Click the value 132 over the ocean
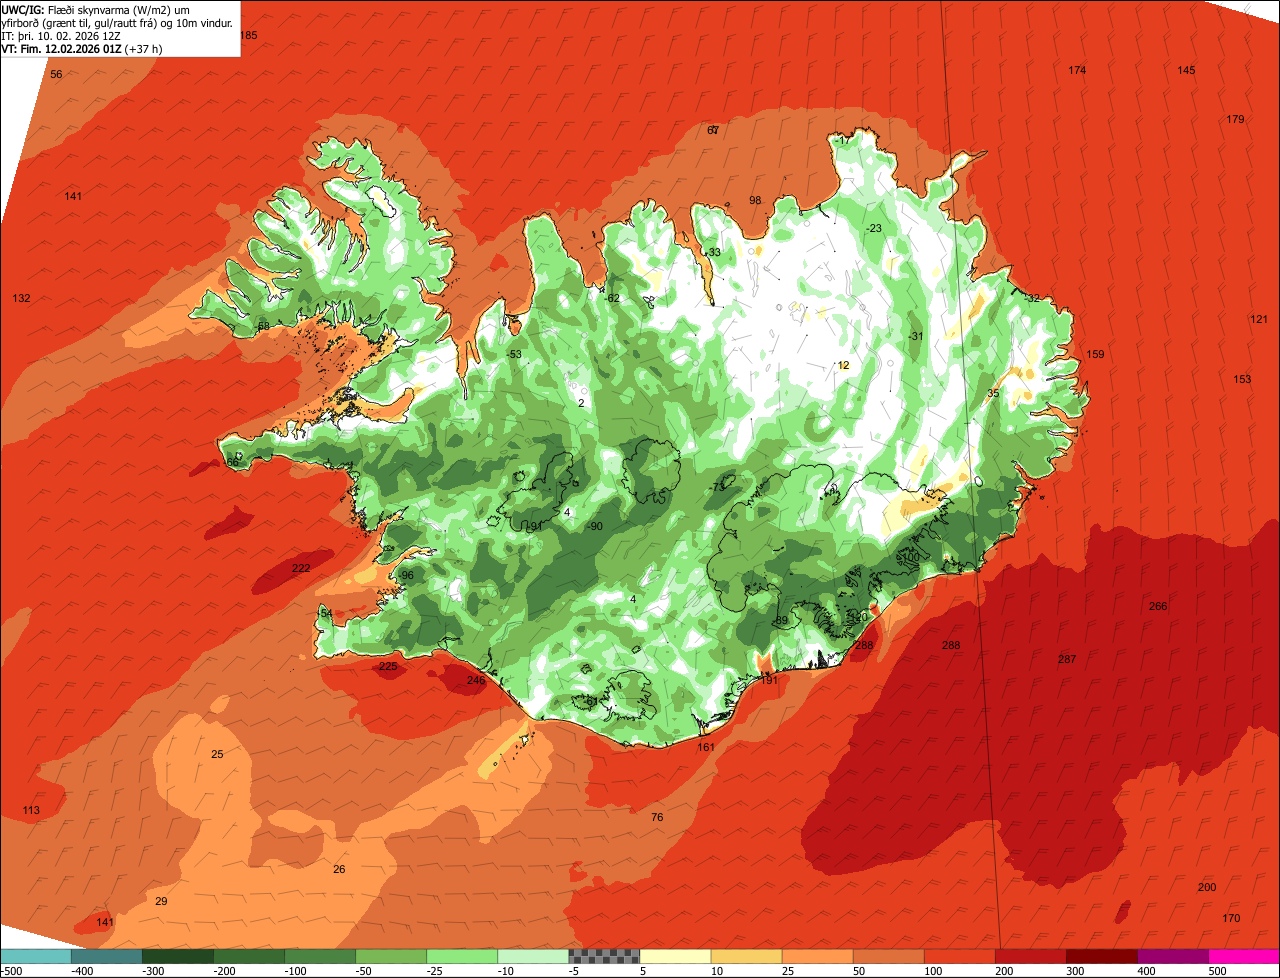The image size is (1280, 978). (x=22, y=299)
